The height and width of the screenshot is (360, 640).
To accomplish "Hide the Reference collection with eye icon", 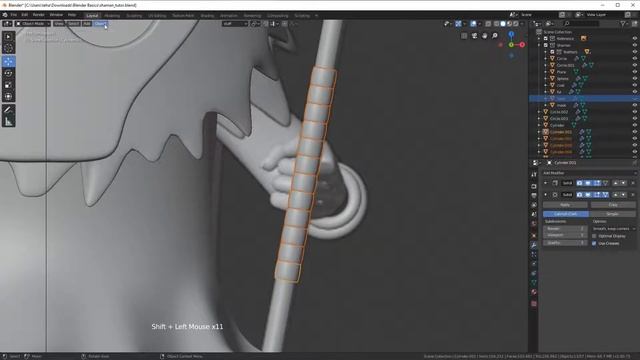I will click(635, 38).
